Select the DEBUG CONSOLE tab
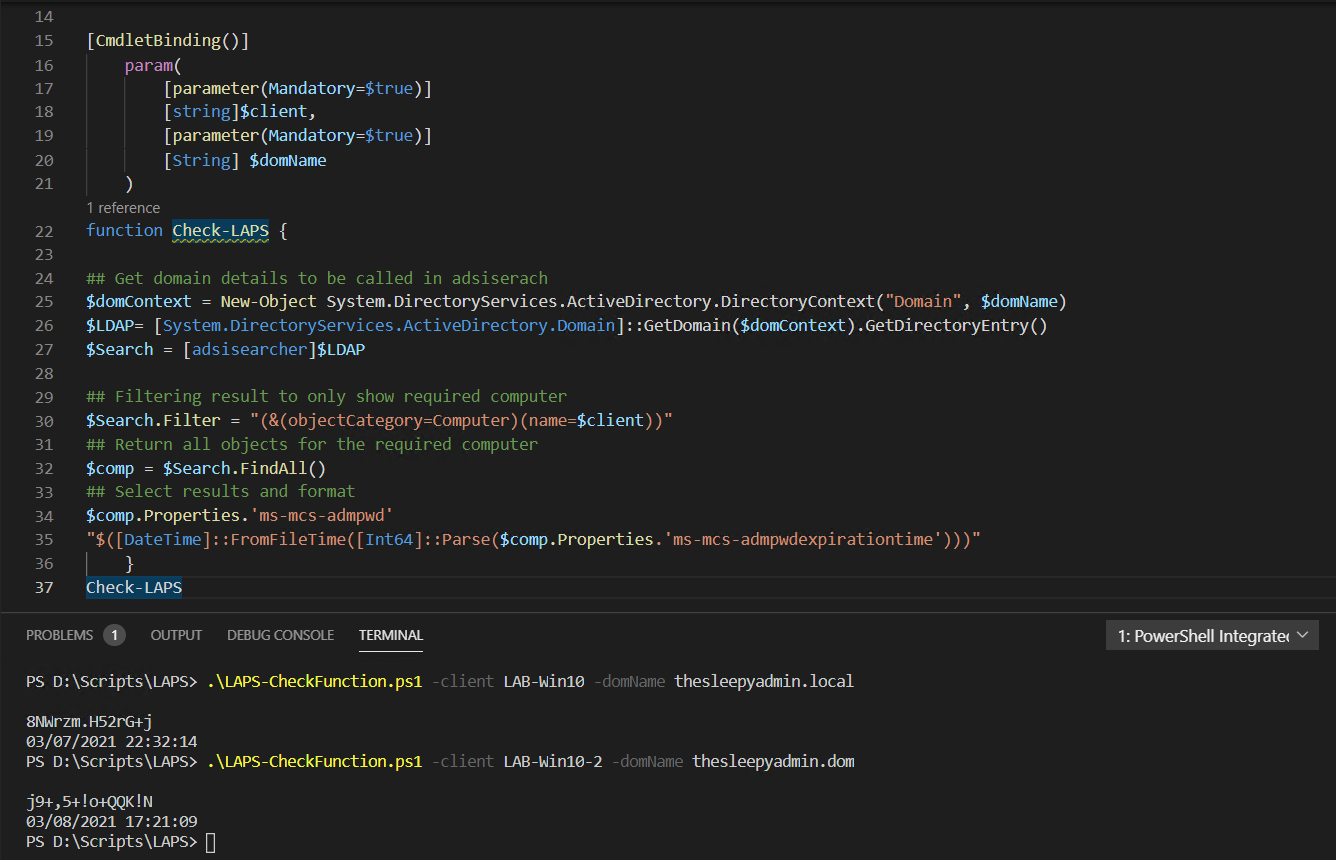The image size is (1336, 860). click(x=283, y=634)
